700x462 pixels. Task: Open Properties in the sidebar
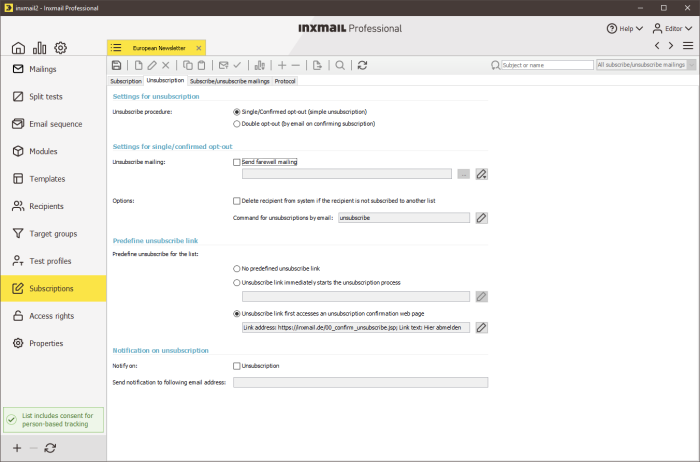pyautogui.click(x=54, y=343)
